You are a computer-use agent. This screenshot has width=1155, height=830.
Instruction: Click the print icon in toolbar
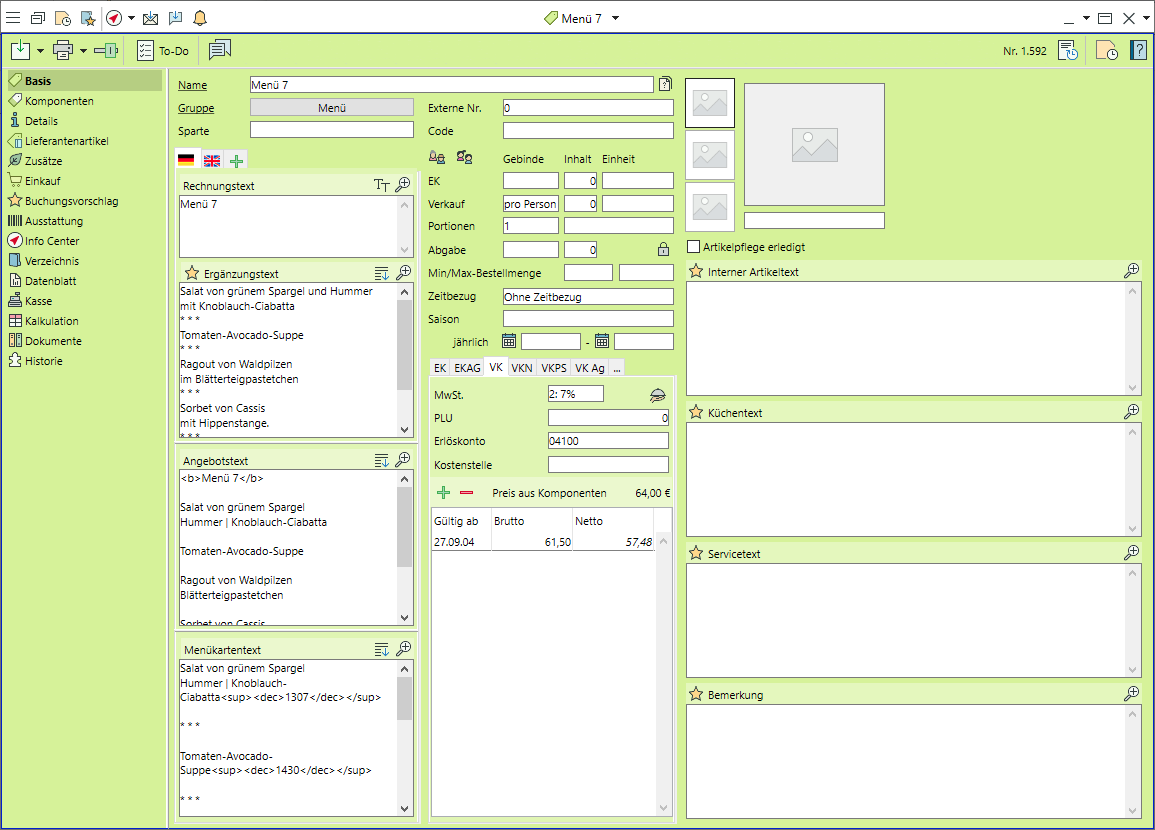[63, 50]
